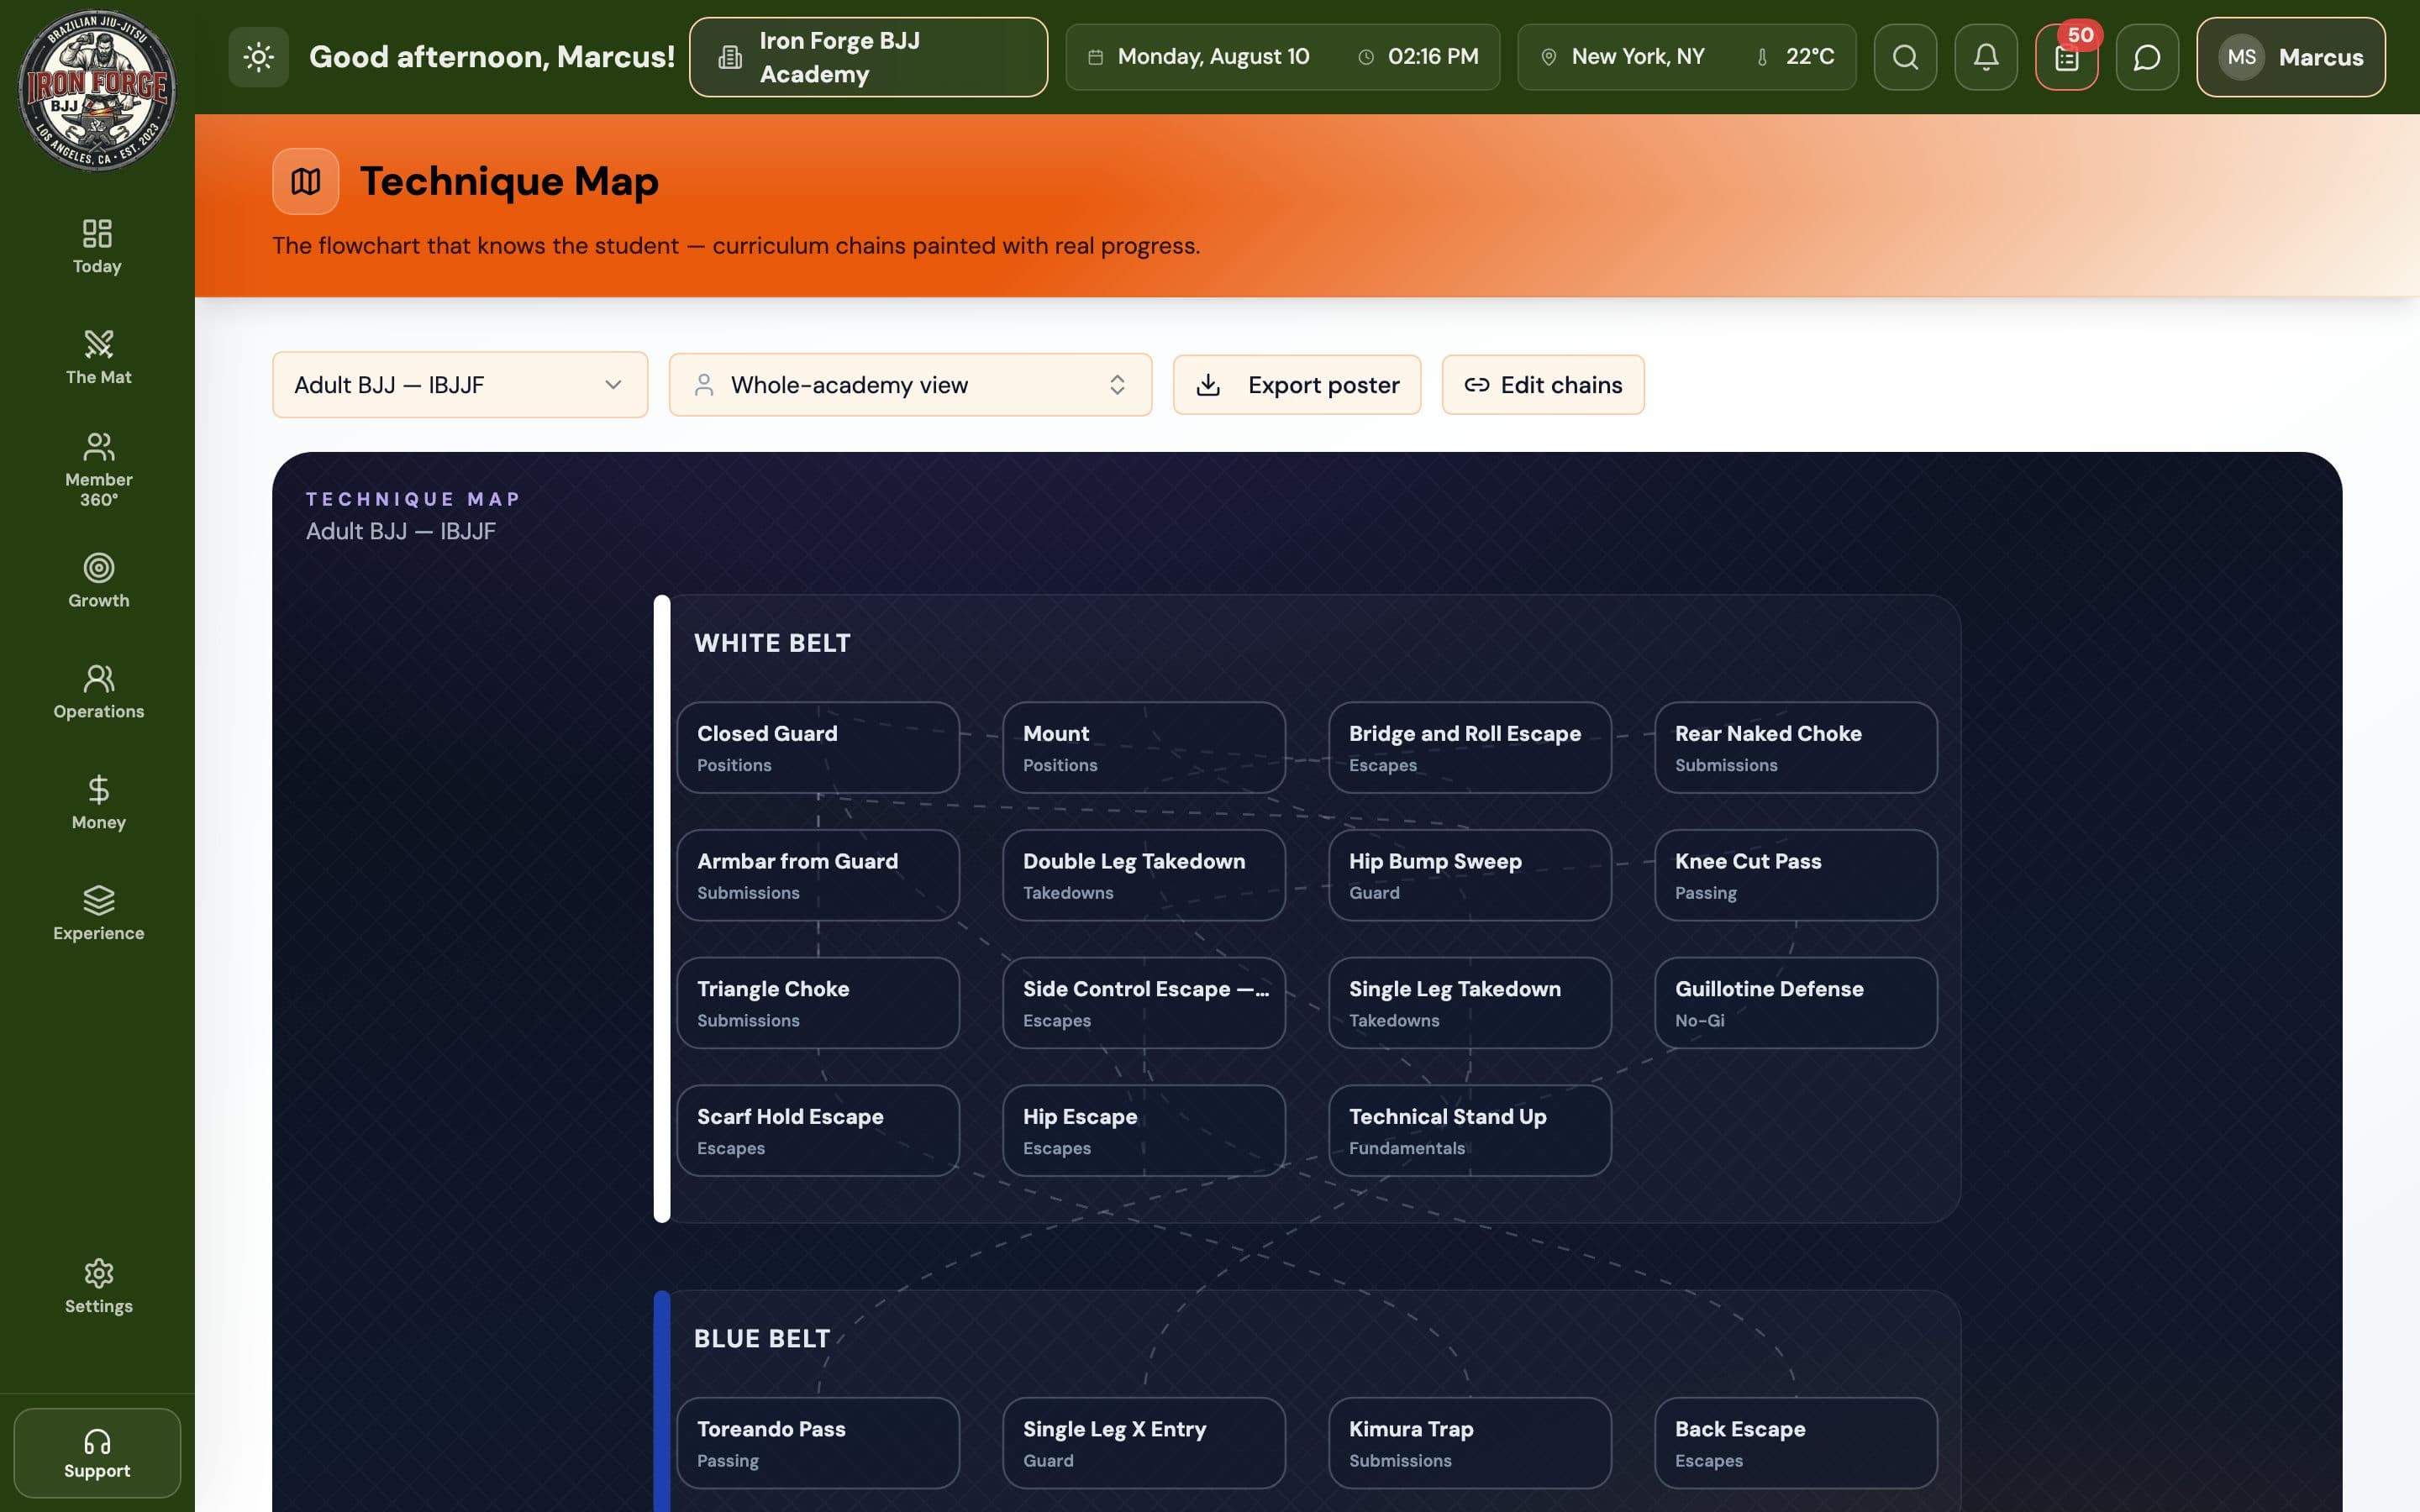Toggle the sun theme icon
This screenshot has height=1512, width=2420.
tap(258, 57)
